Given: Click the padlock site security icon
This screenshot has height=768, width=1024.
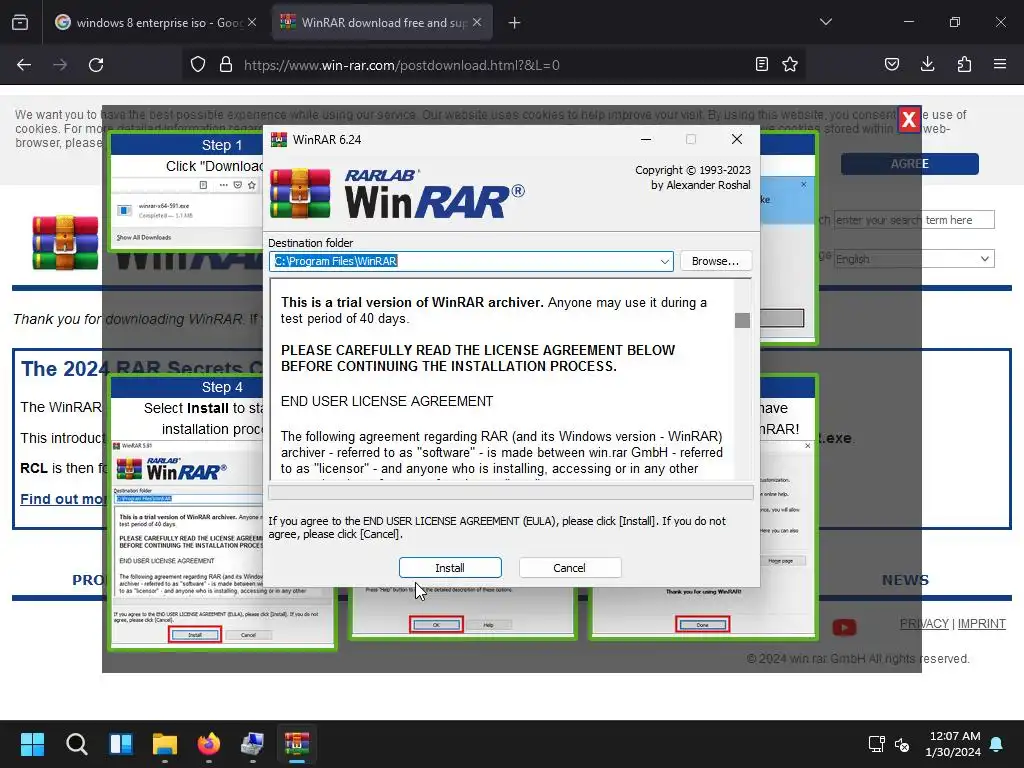Looking at the screenshot, I should (x=226, y=65).
